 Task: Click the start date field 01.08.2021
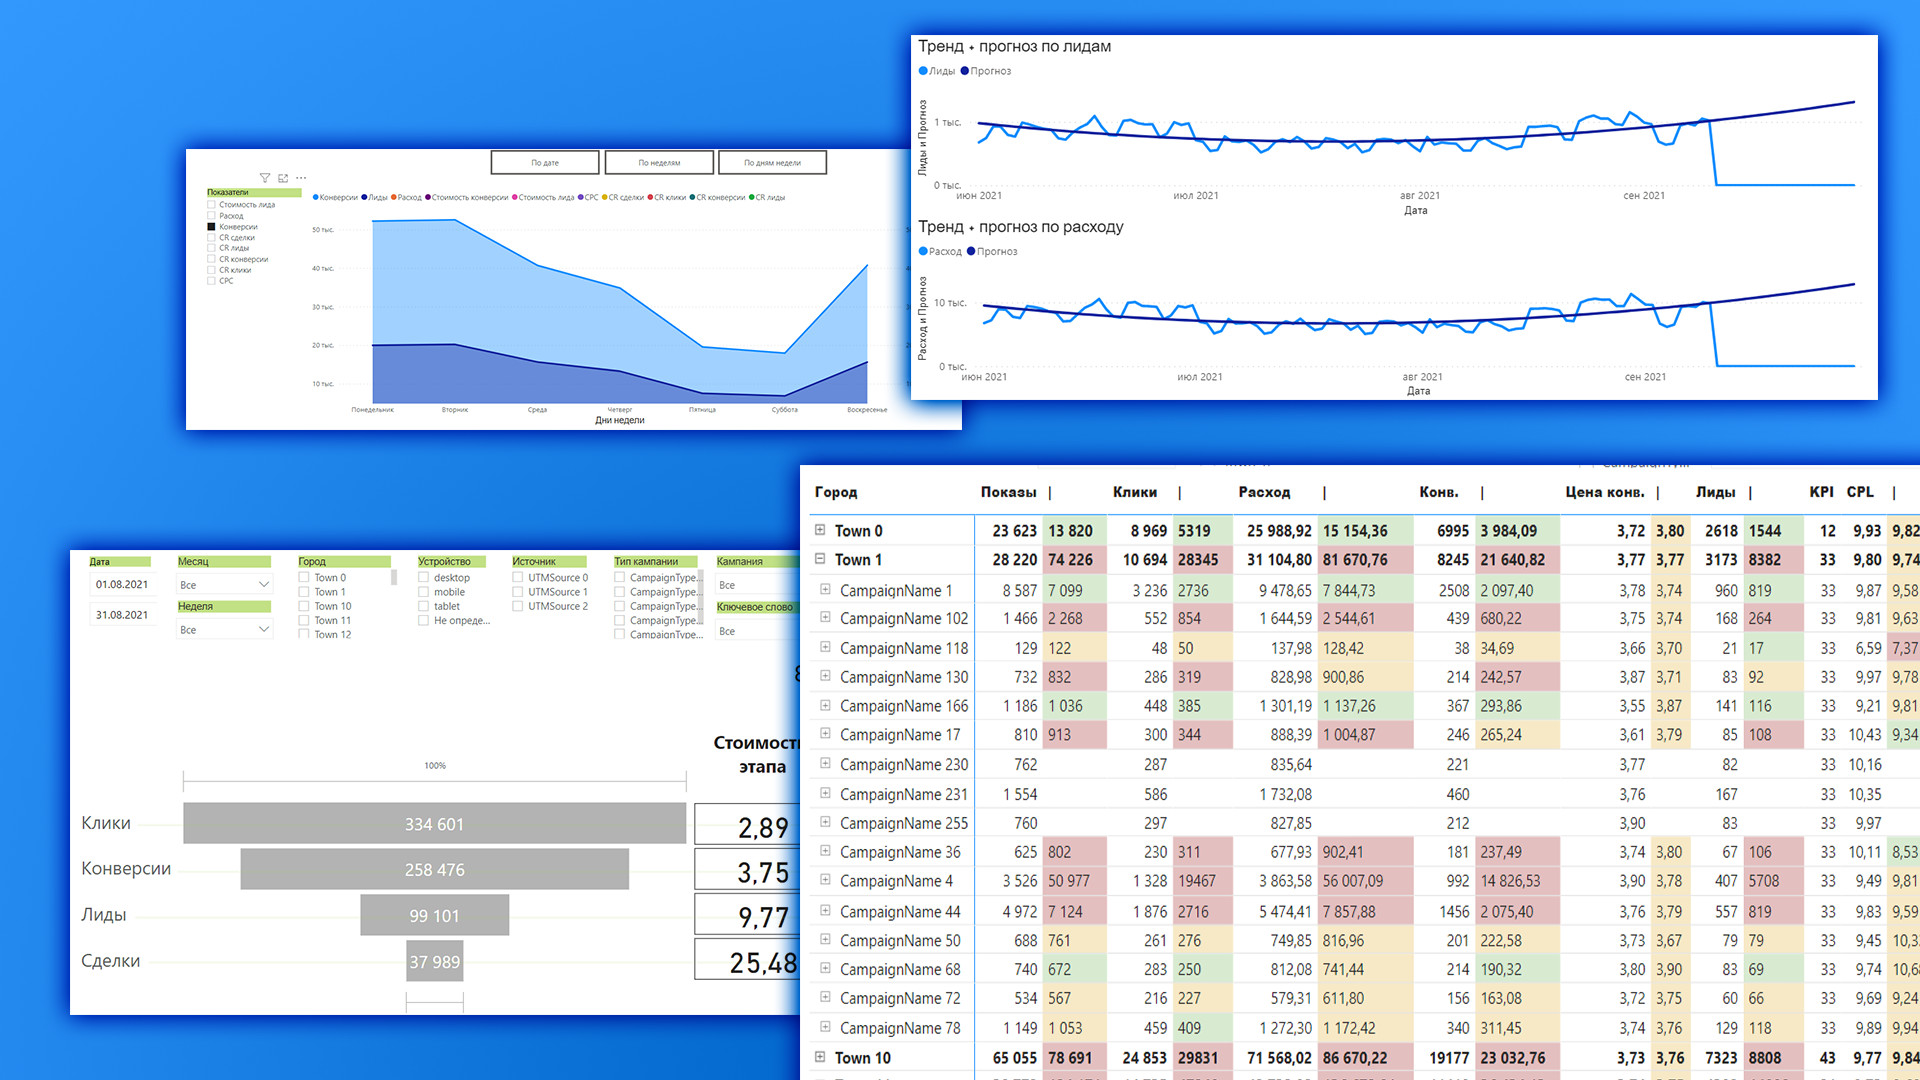[x=122, y=584]
